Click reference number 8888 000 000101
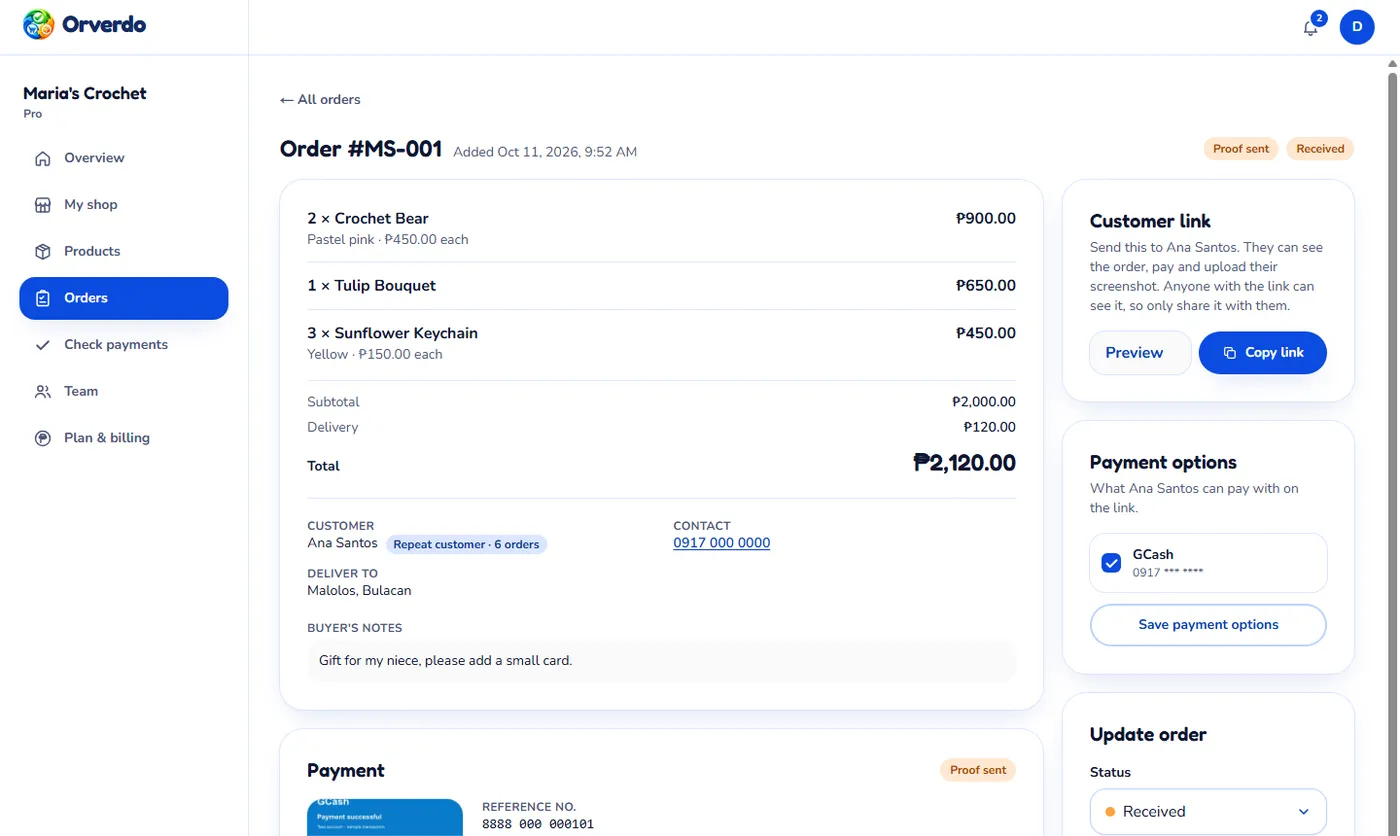Viewport: 1400px width, 836px height. point(538,825)
